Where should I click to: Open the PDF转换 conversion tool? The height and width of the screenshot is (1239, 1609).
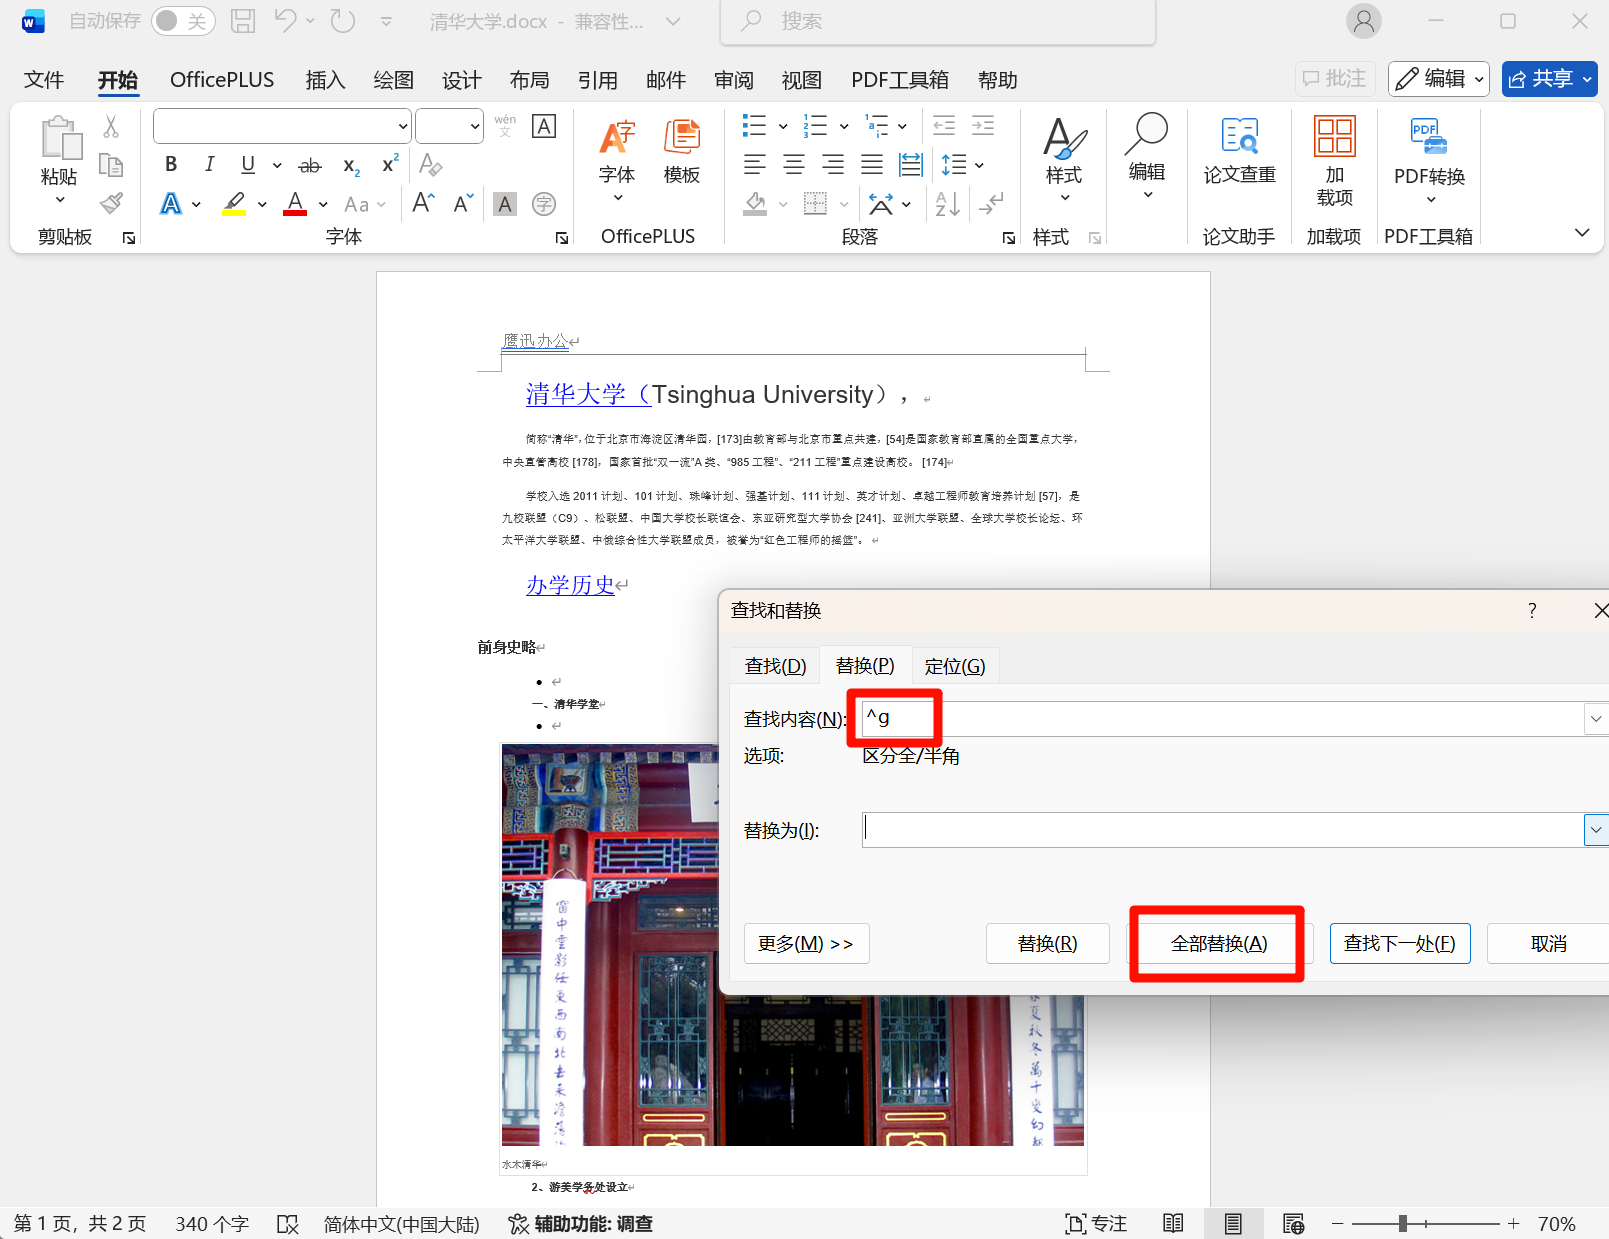(1427, 150)
